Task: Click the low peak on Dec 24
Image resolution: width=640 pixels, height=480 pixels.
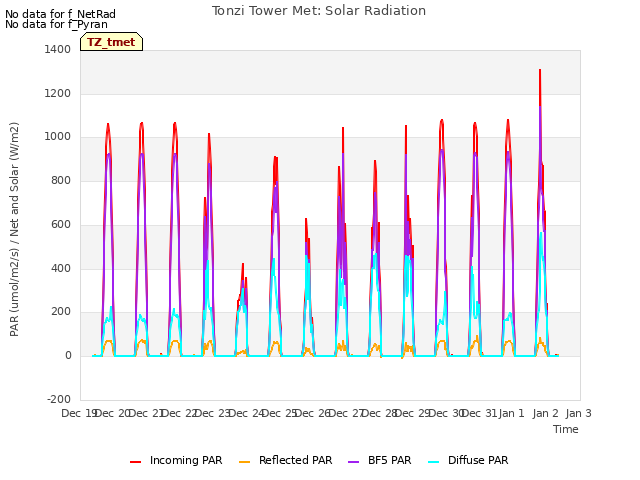Action: click(x=243, y=264)
